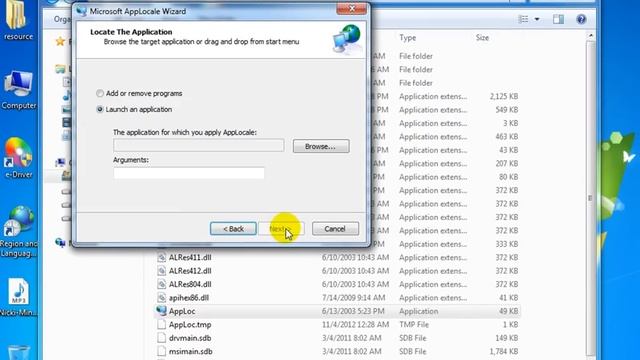640x360 pixels.
Task: Select the ALRes412.dll file name
Action: 190,271
